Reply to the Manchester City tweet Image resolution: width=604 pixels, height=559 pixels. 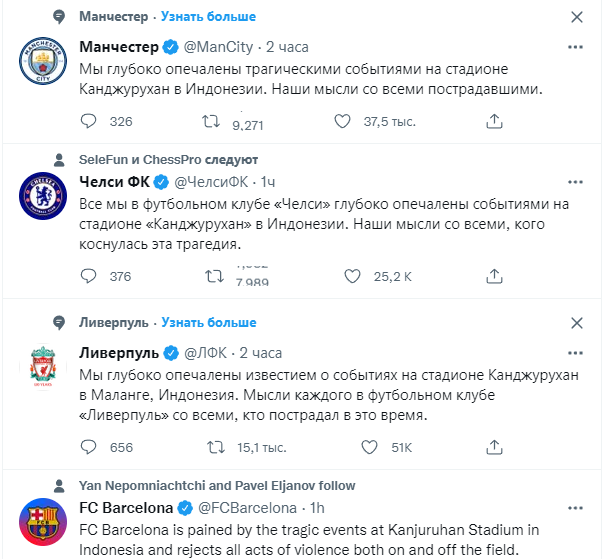[88, 121]
